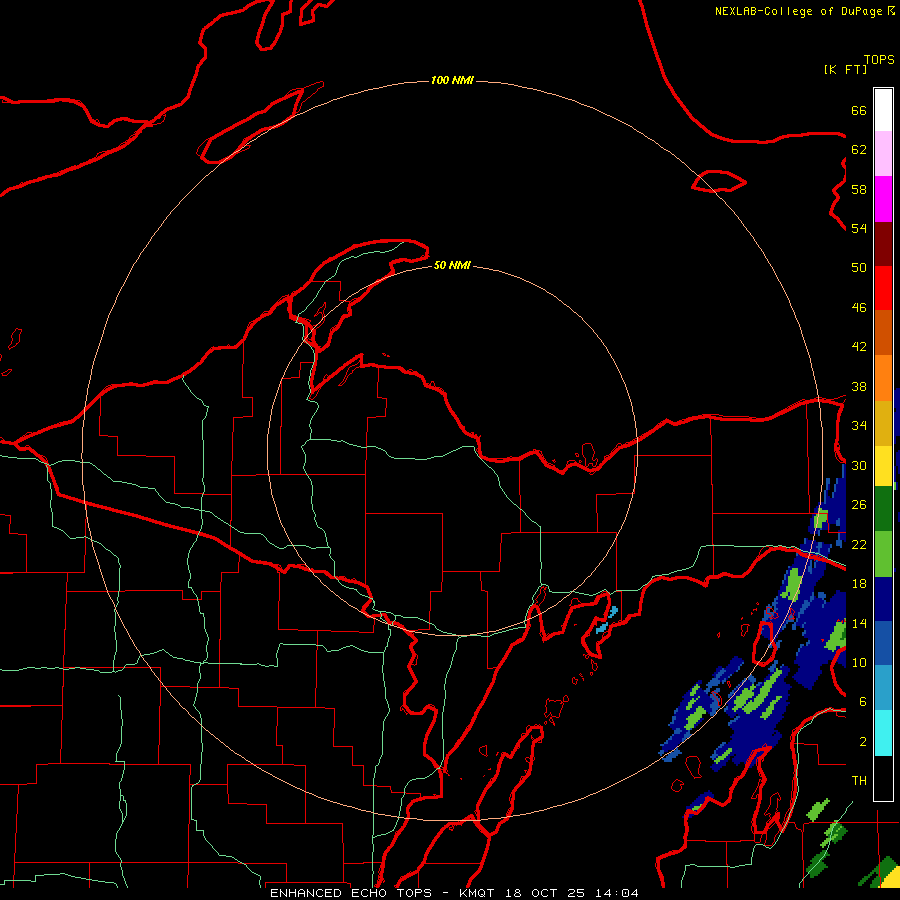The image size is (900, 900).
Task: Click the 'TOPS' legend title
Action: [x=879, y=60]
